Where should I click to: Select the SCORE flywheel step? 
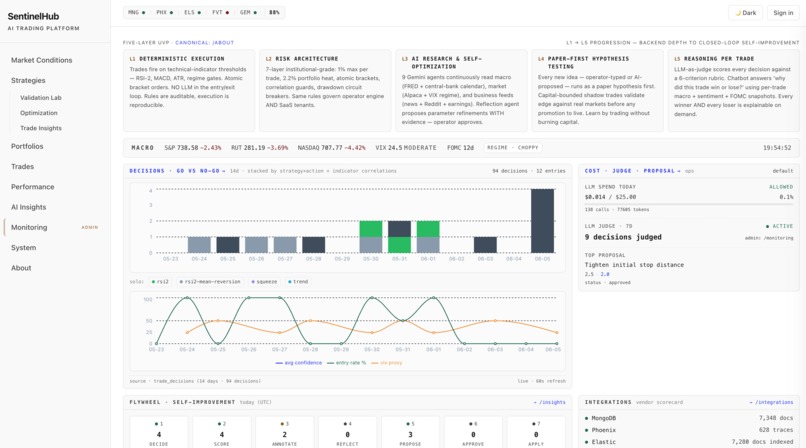click(x=222, y=433)
